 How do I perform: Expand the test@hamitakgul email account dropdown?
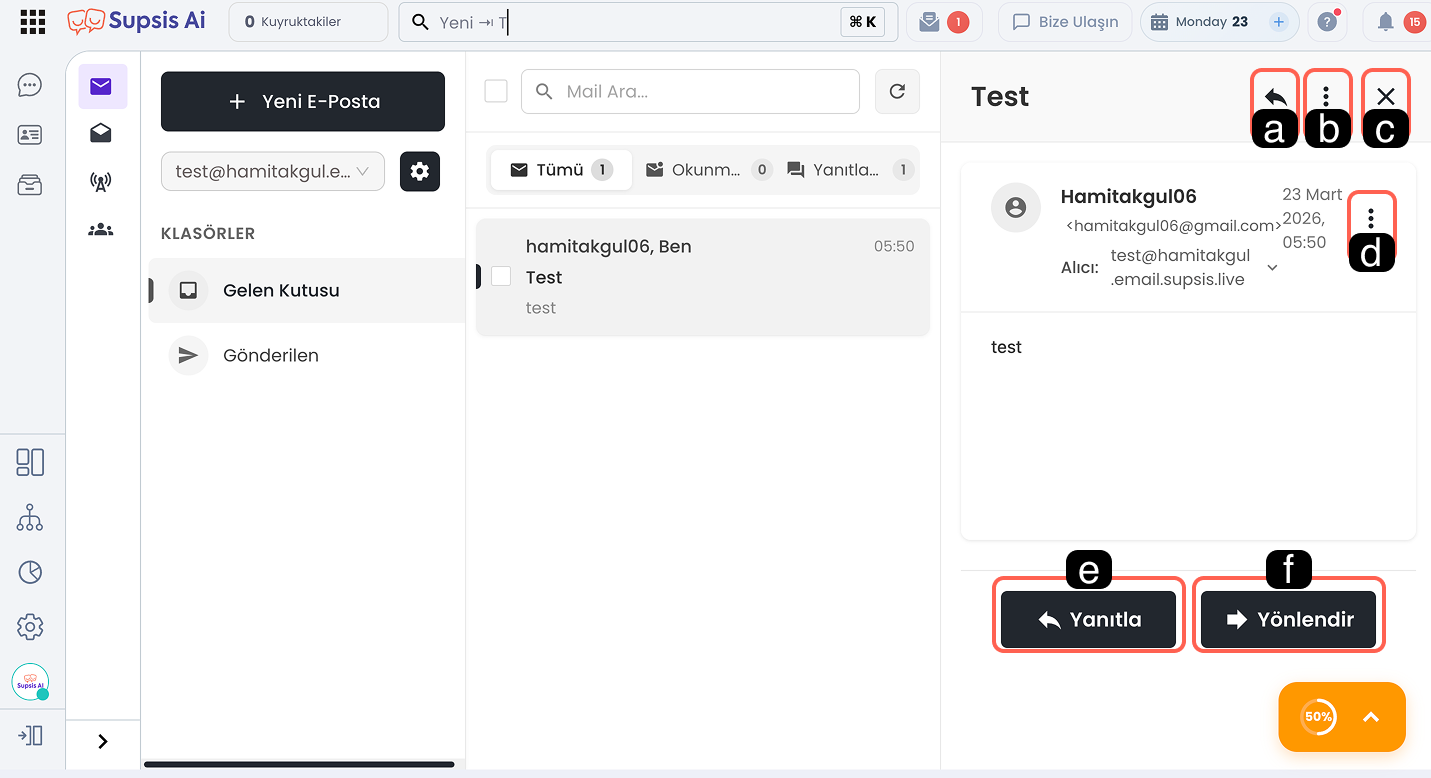tap(273, 171)
